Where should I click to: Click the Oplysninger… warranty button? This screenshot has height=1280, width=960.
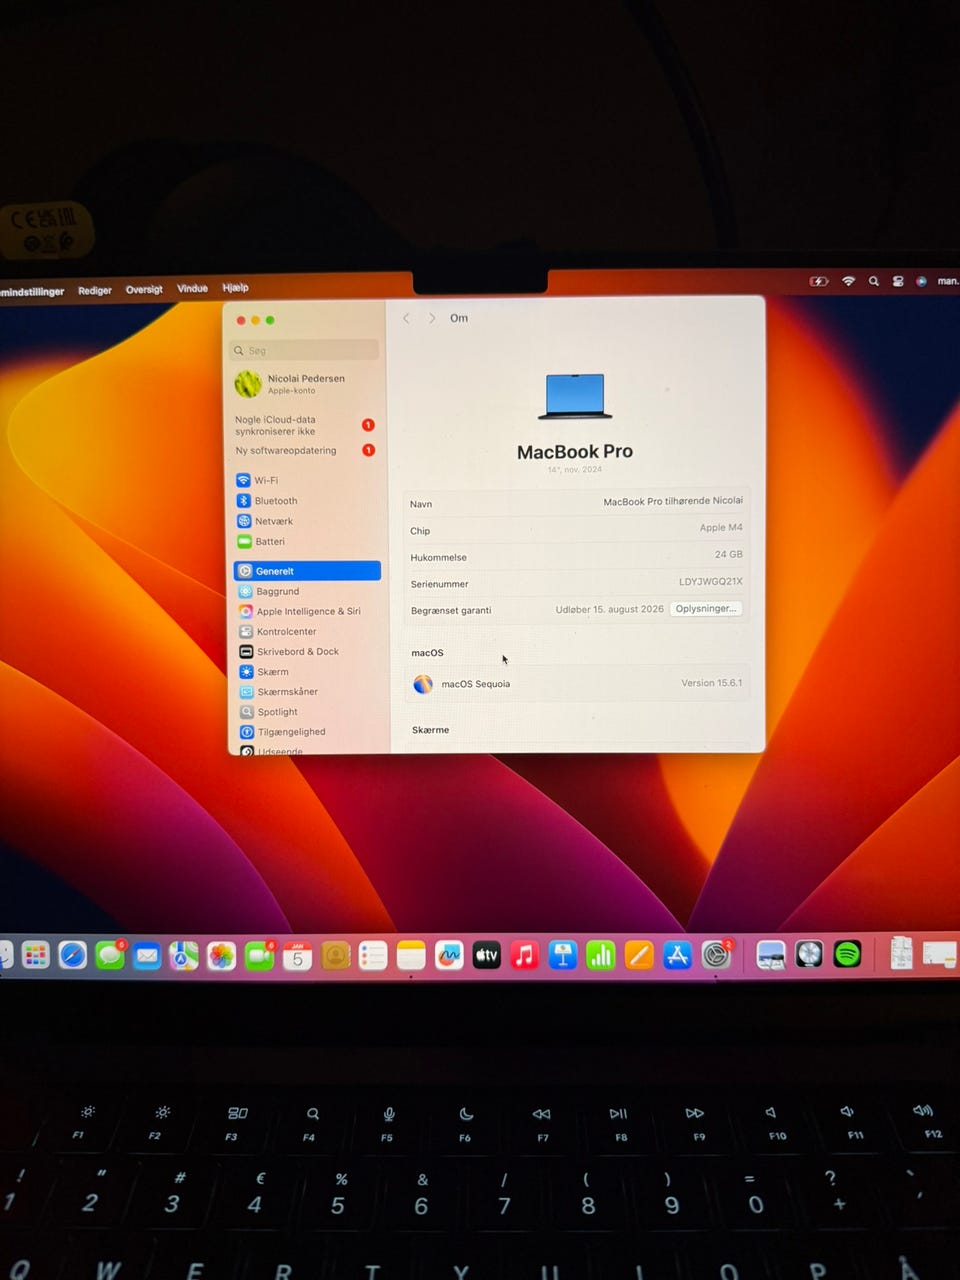tap(706, 608)
